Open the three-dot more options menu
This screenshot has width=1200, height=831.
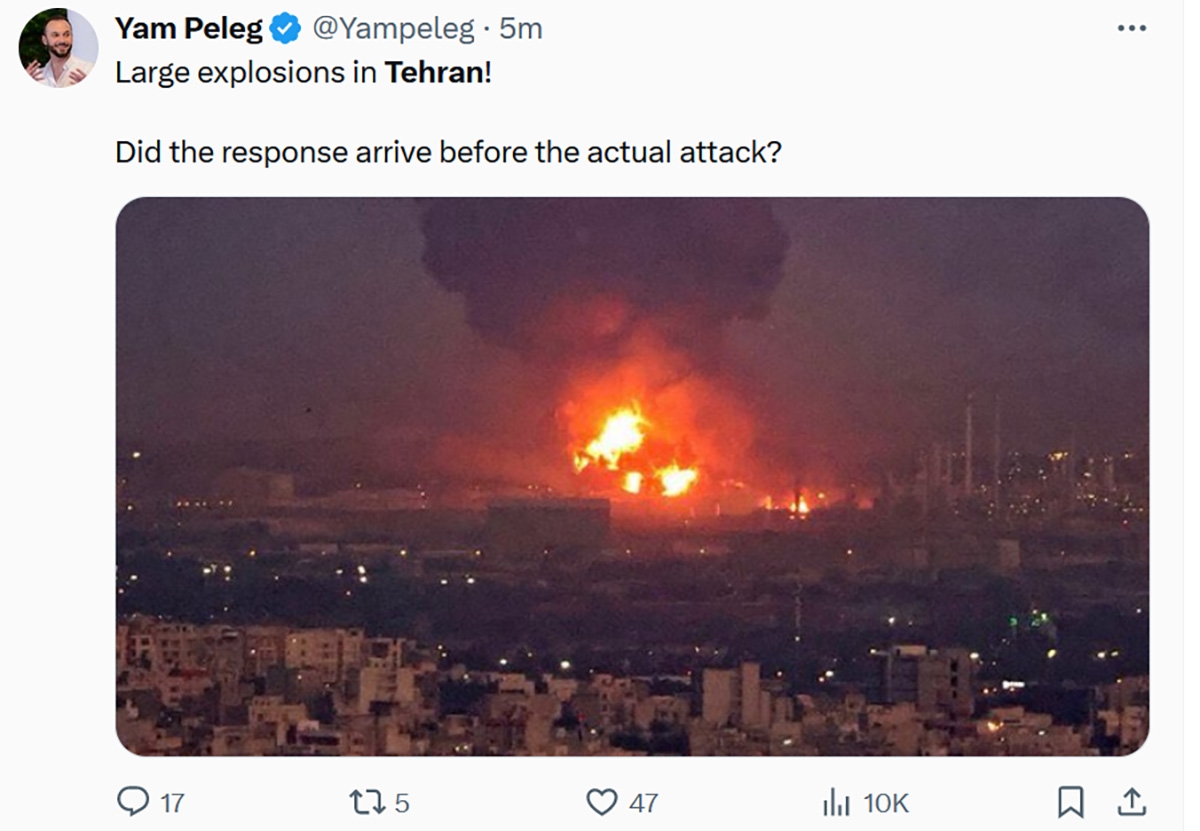(x=1131, y=28)
